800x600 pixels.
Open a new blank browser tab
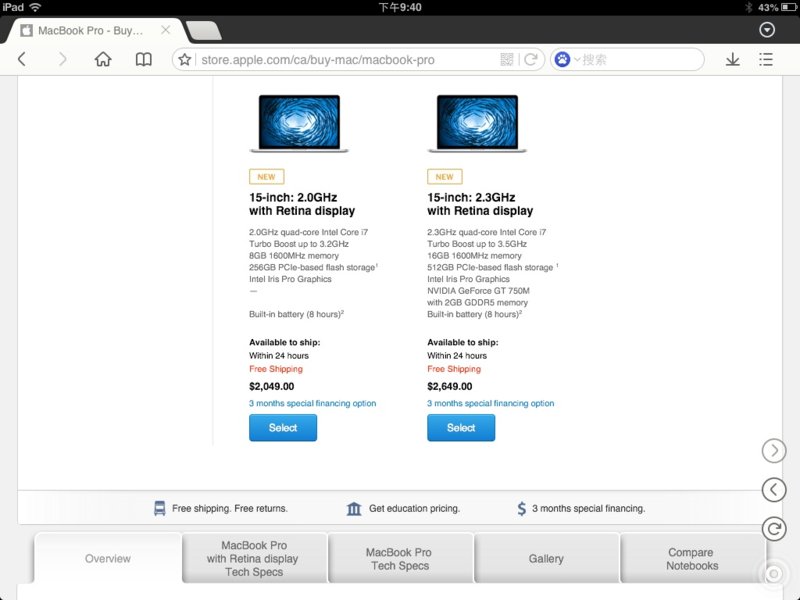203,31
